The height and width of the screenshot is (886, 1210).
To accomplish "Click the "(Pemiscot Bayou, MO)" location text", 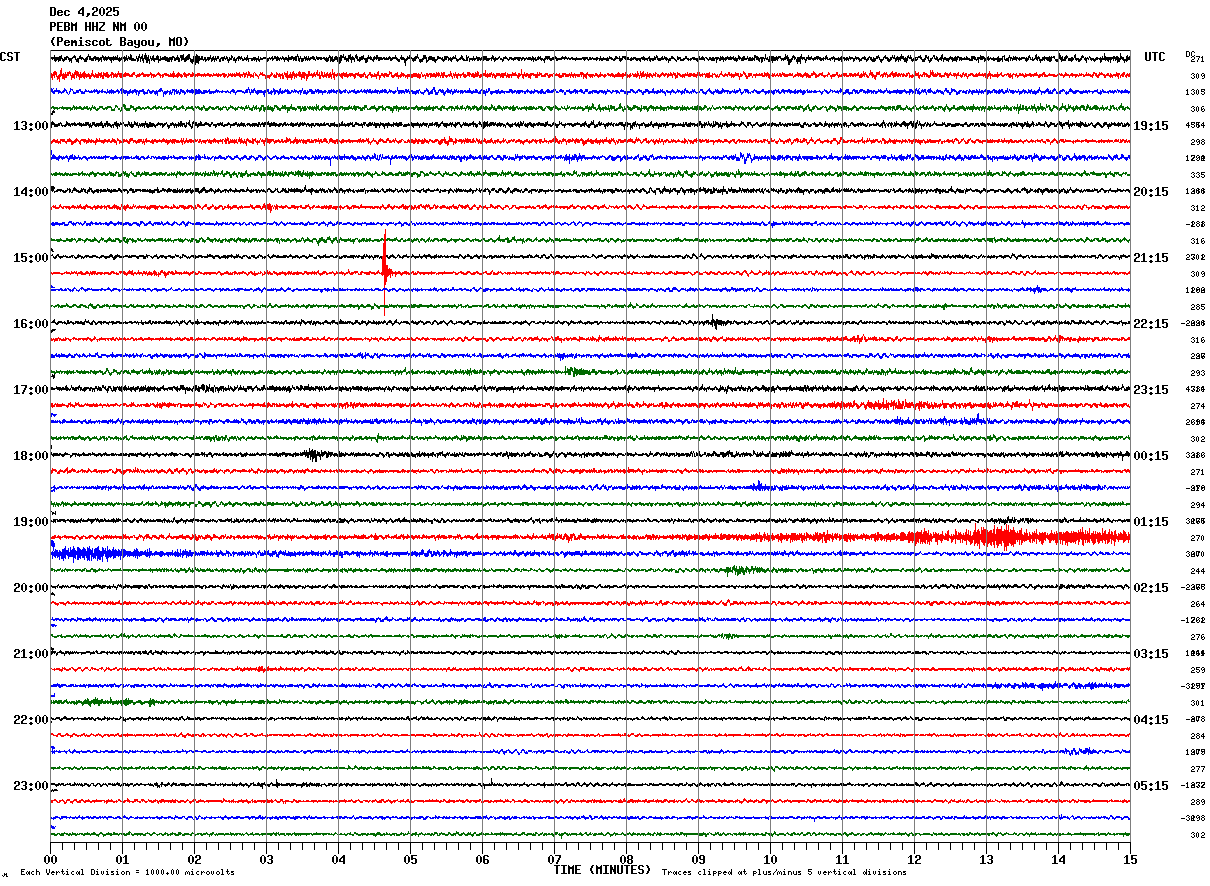I will [118, 42].
